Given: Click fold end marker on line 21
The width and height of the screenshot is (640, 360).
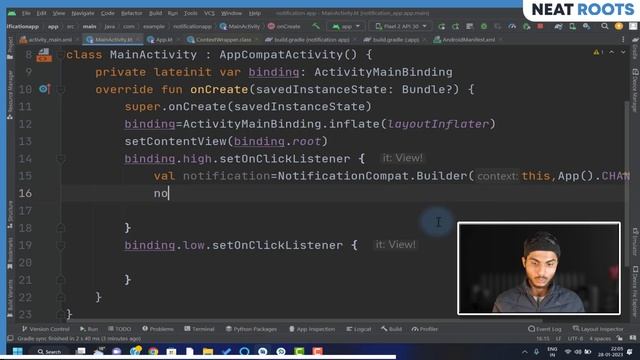Looking at the screenshot, I should 61,280.
